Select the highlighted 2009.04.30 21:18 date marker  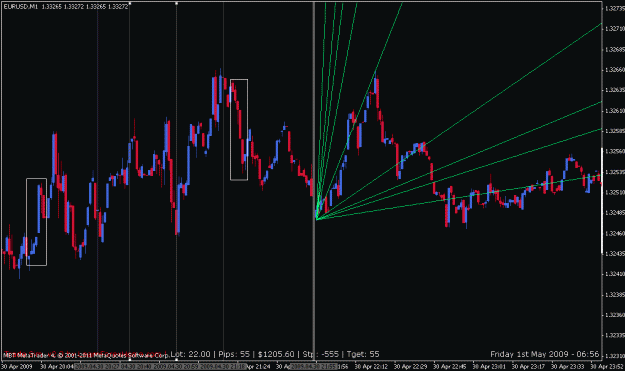click(x=223, y=366)
